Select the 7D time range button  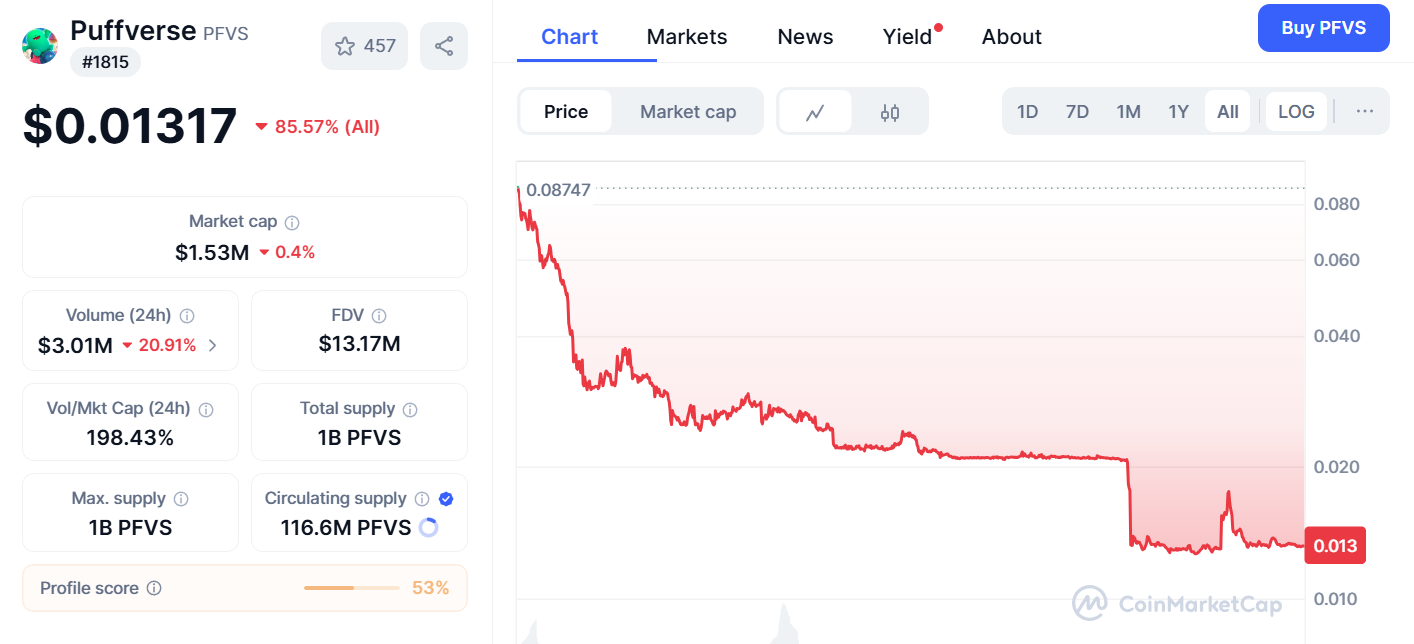[x=1077, y=112]
